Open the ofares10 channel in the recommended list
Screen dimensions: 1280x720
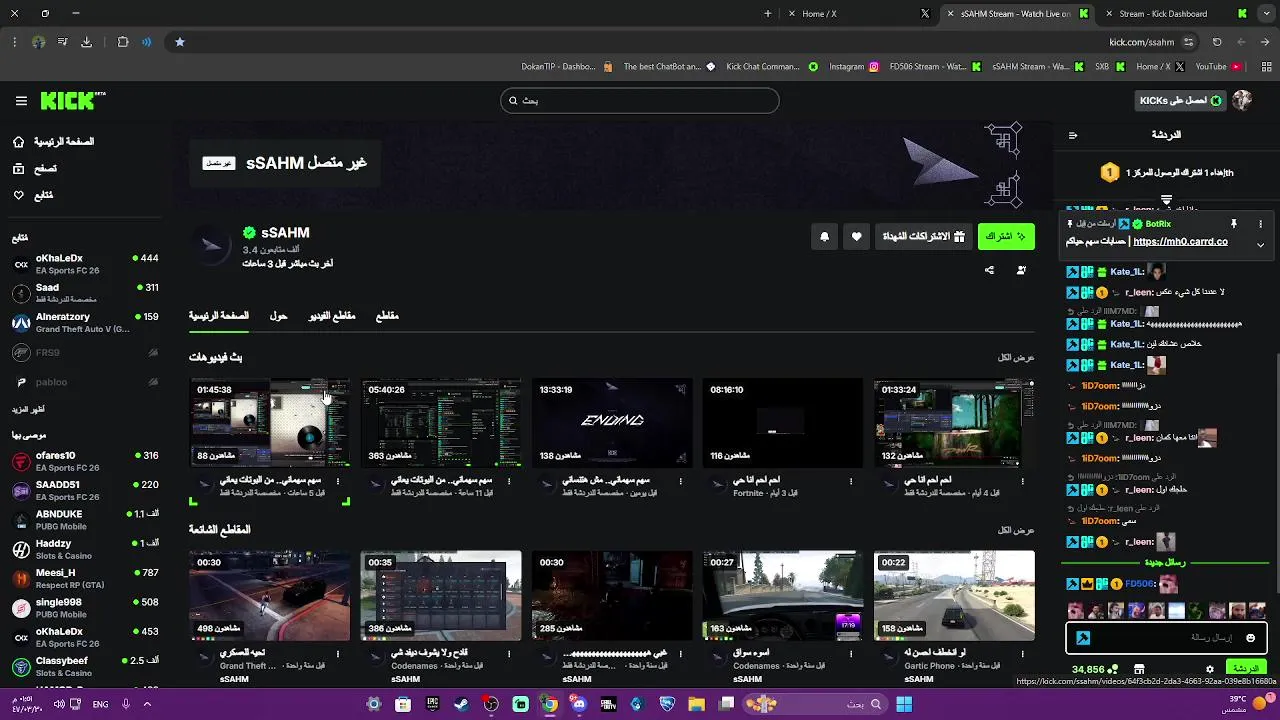[x=84, y=461]
